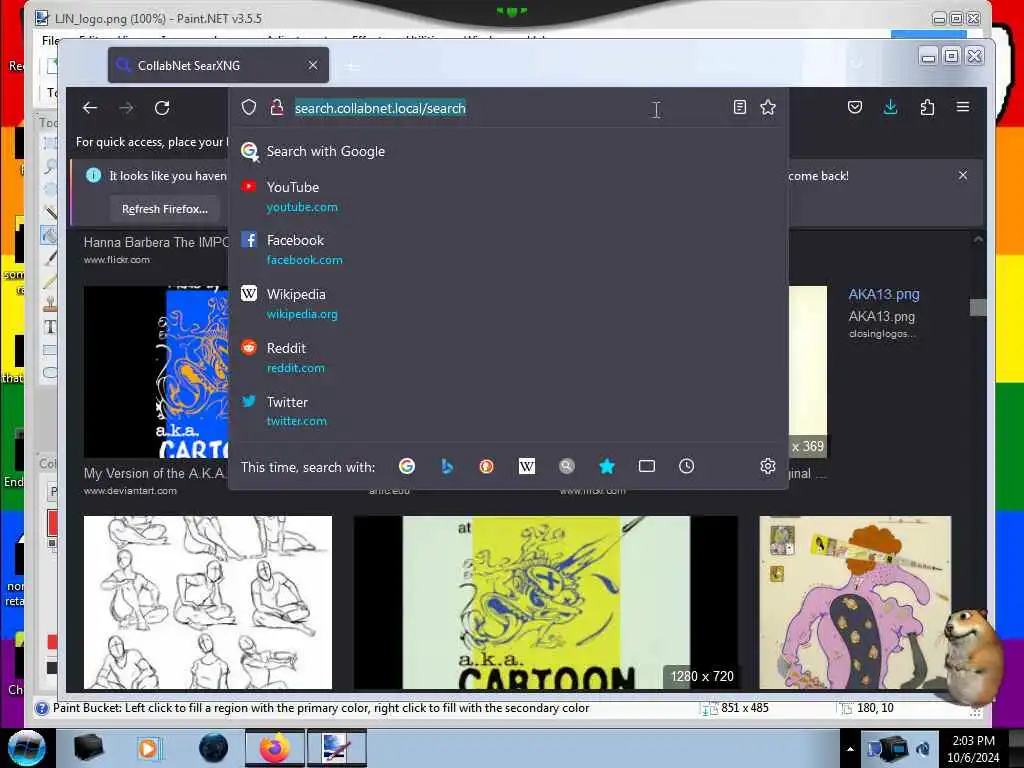The width and height of the screenshot is (1024, 768).
Task: Open the Firefox downloads panel
Action: [890, 107]
